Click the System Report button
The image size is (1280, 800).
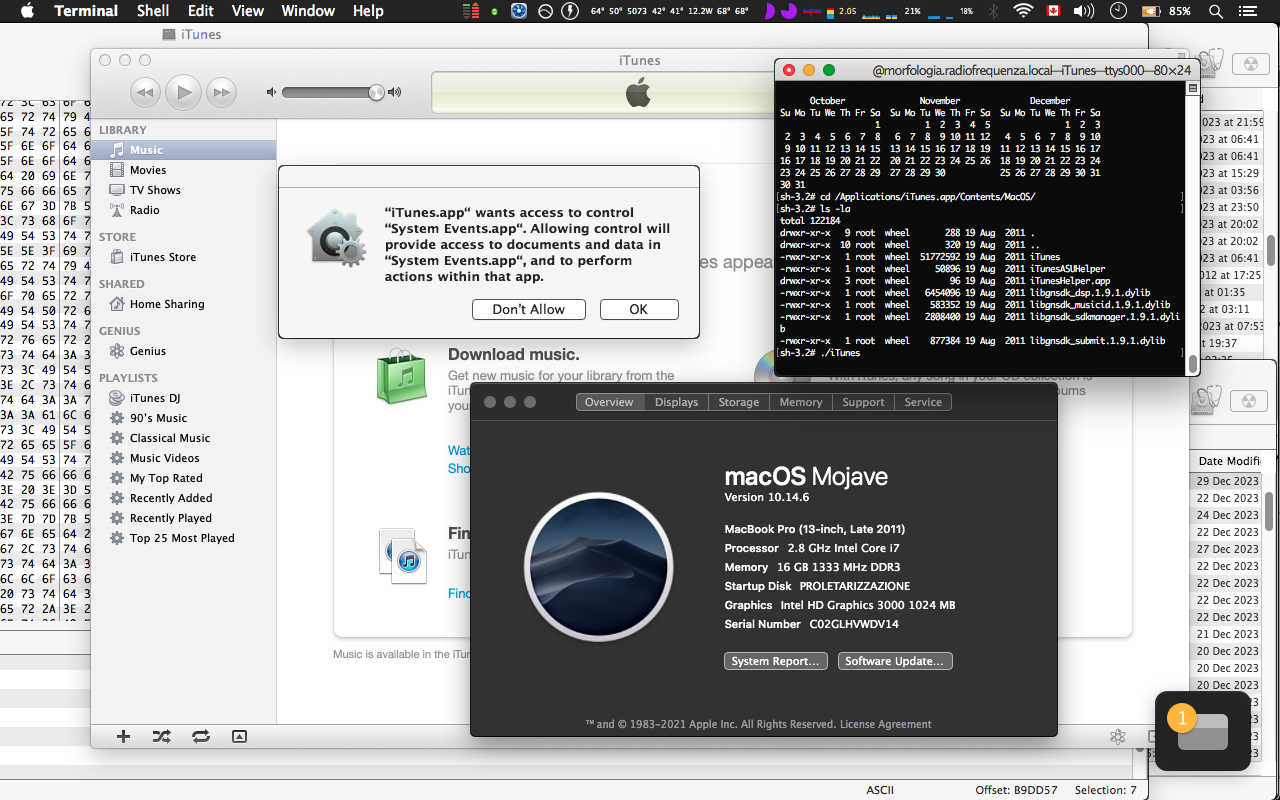(776, 661)
